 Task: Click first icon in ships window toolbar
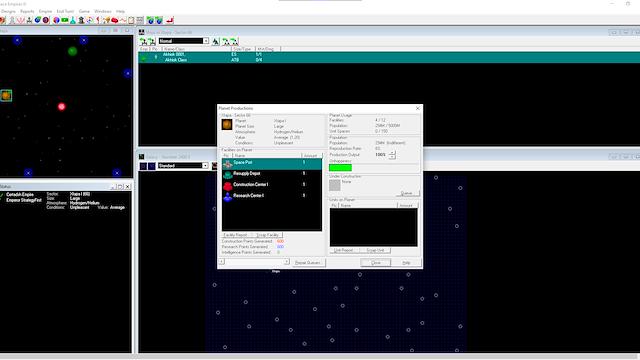143,41
